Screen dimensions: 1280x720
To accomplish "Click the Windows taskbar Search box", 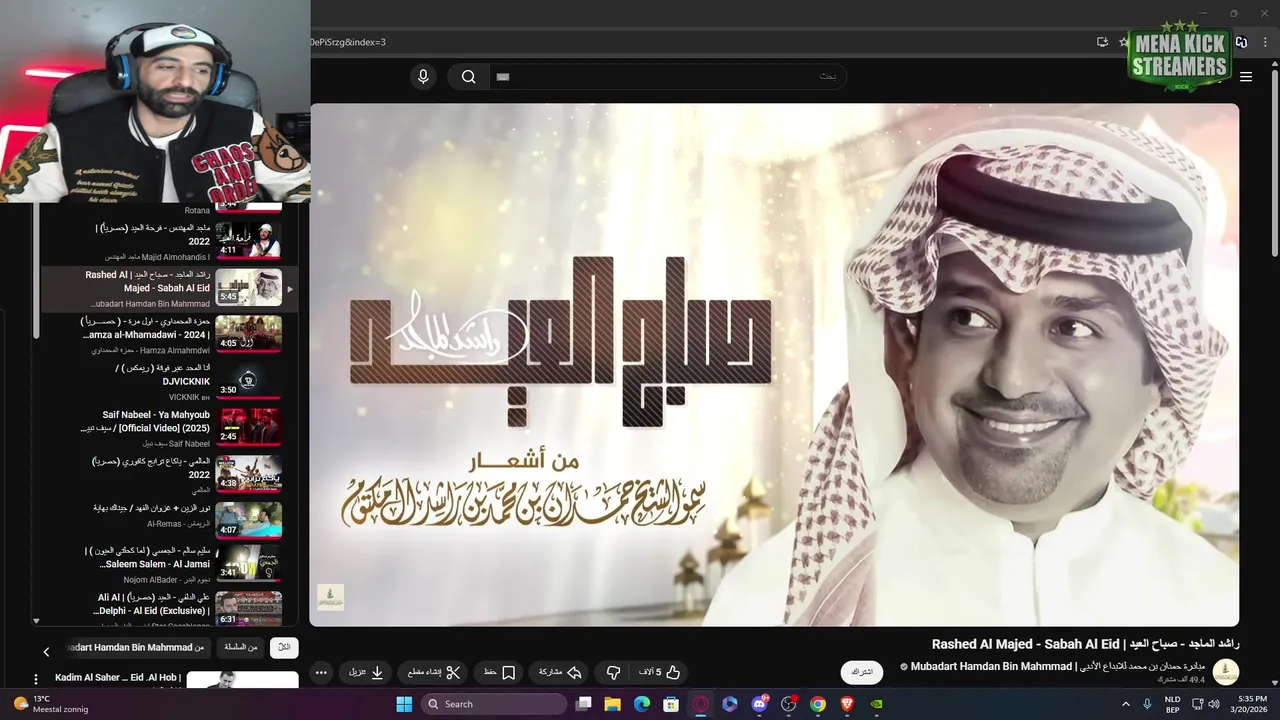I will 494,704.
